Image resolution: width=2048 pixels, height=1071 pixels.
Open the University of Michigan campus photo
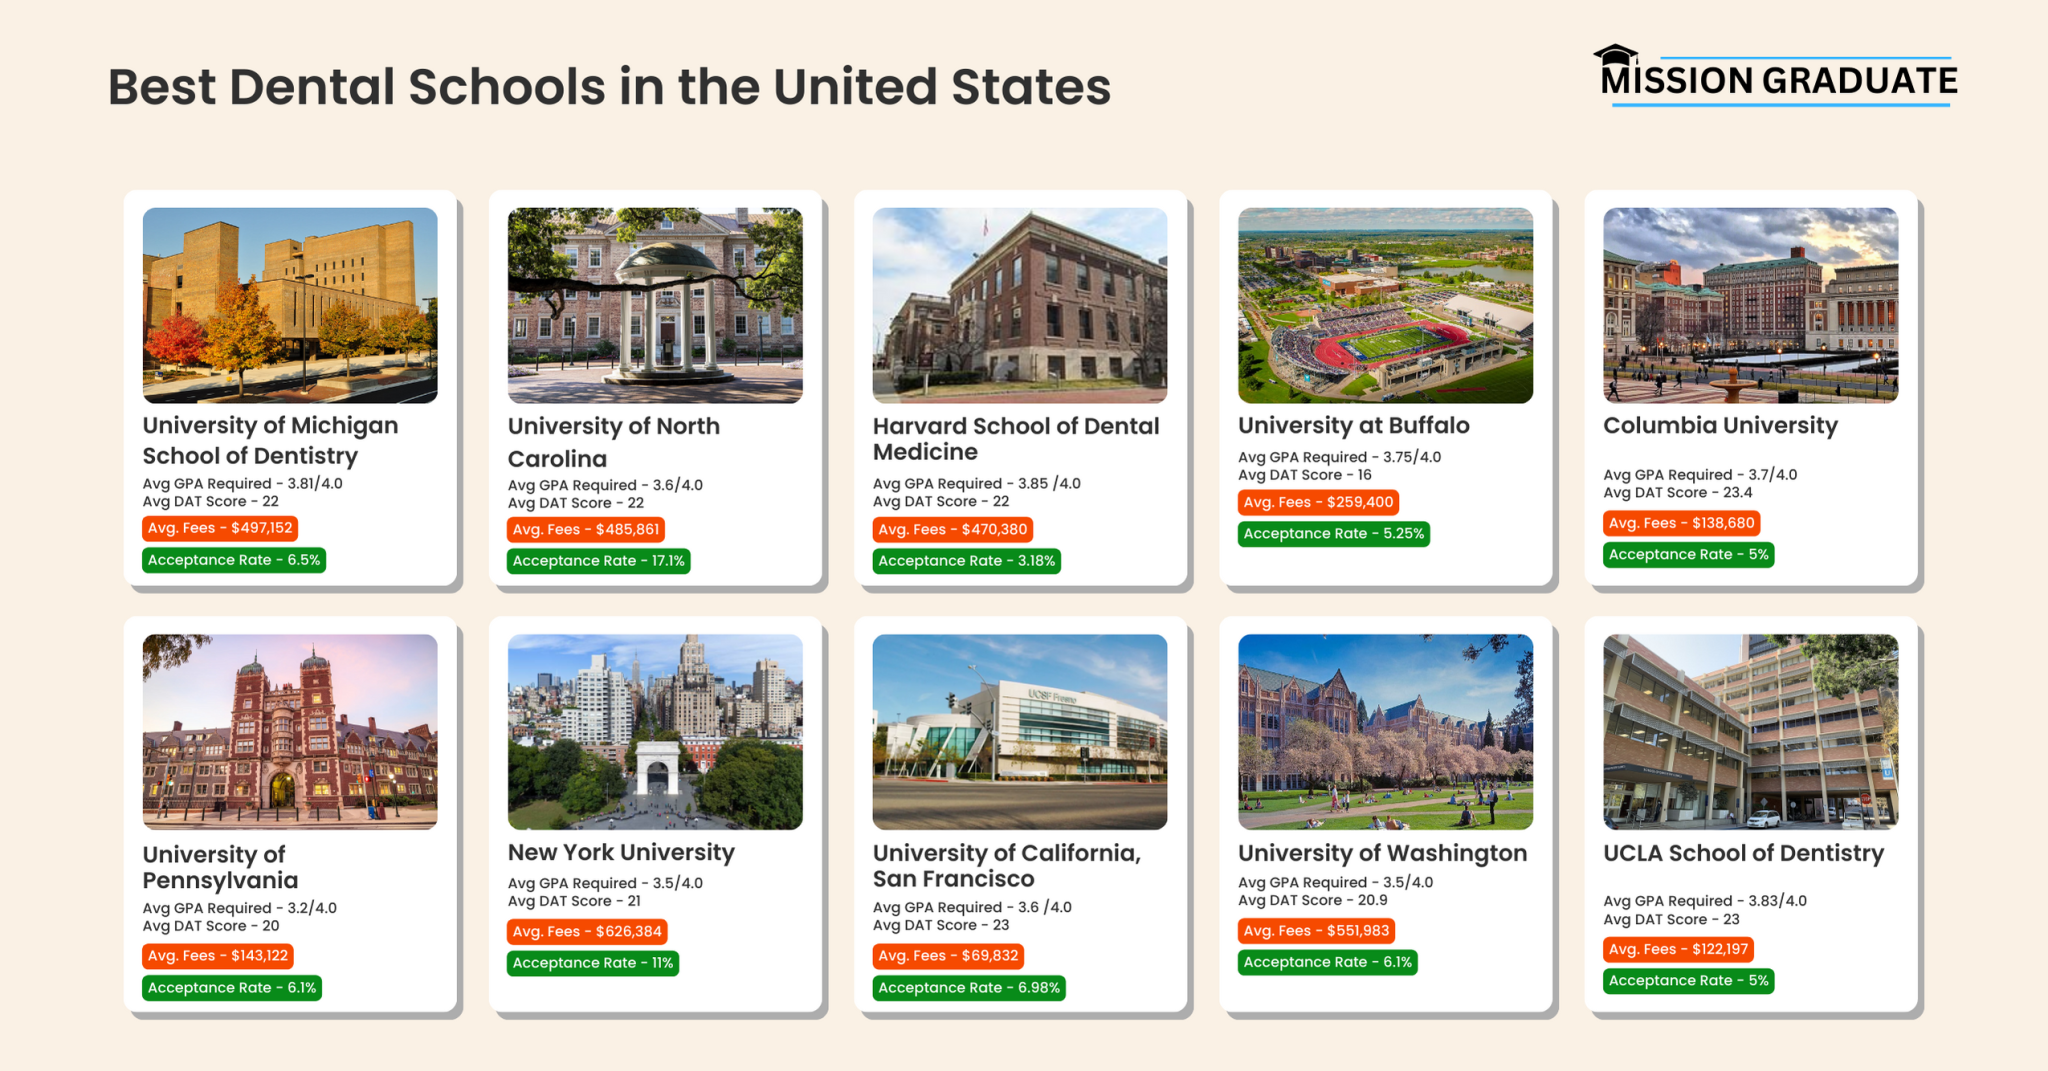(x=290, y=305)
